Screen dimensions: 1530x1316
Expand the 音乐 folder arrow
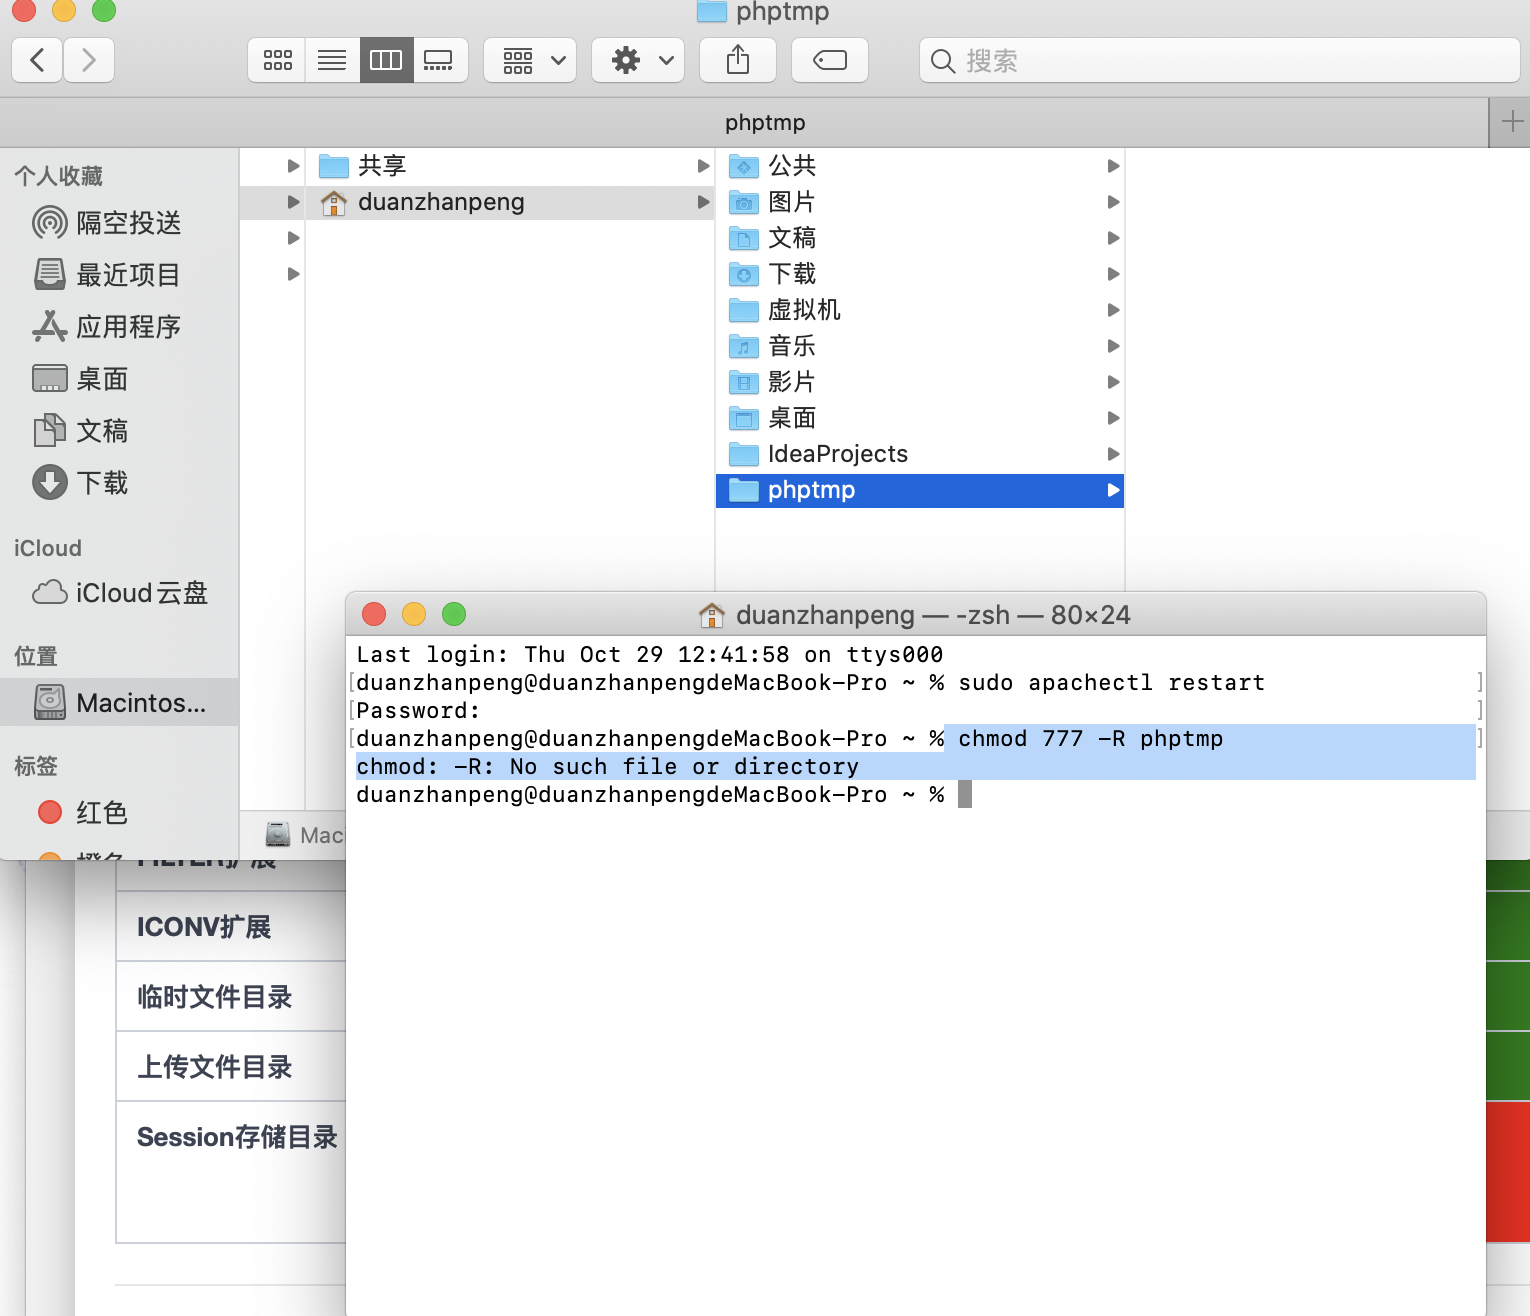pyautogui.click(x=1113, y=346)
